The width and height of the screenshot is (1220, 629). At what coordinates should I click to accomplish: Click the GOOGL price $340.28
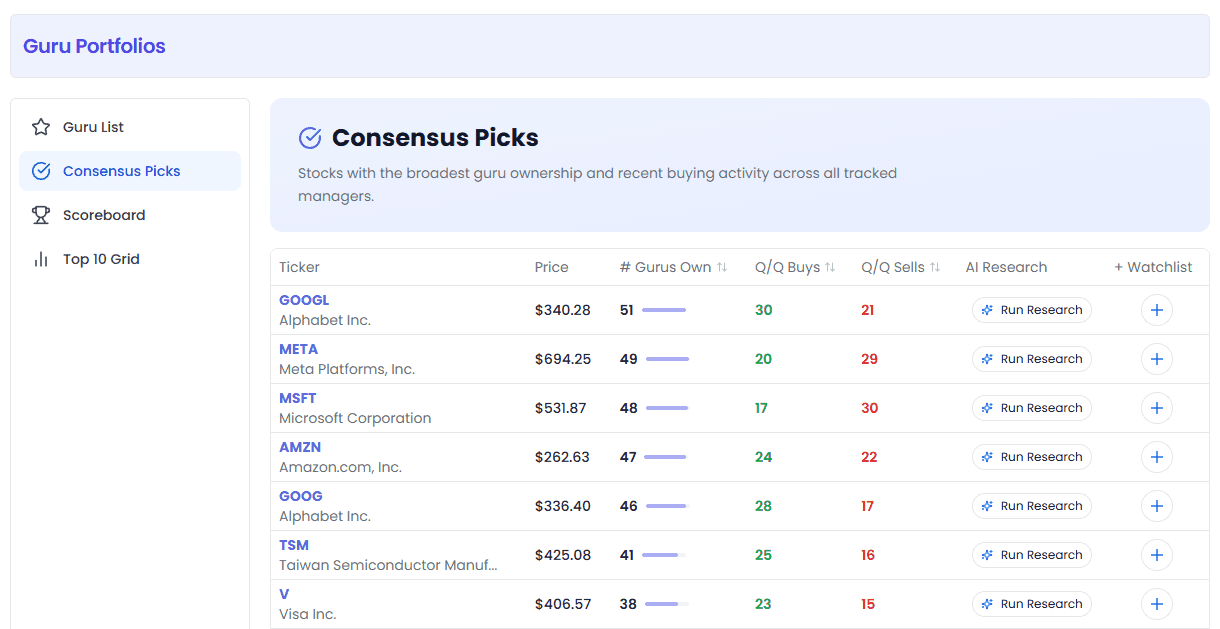click(563, 310)
